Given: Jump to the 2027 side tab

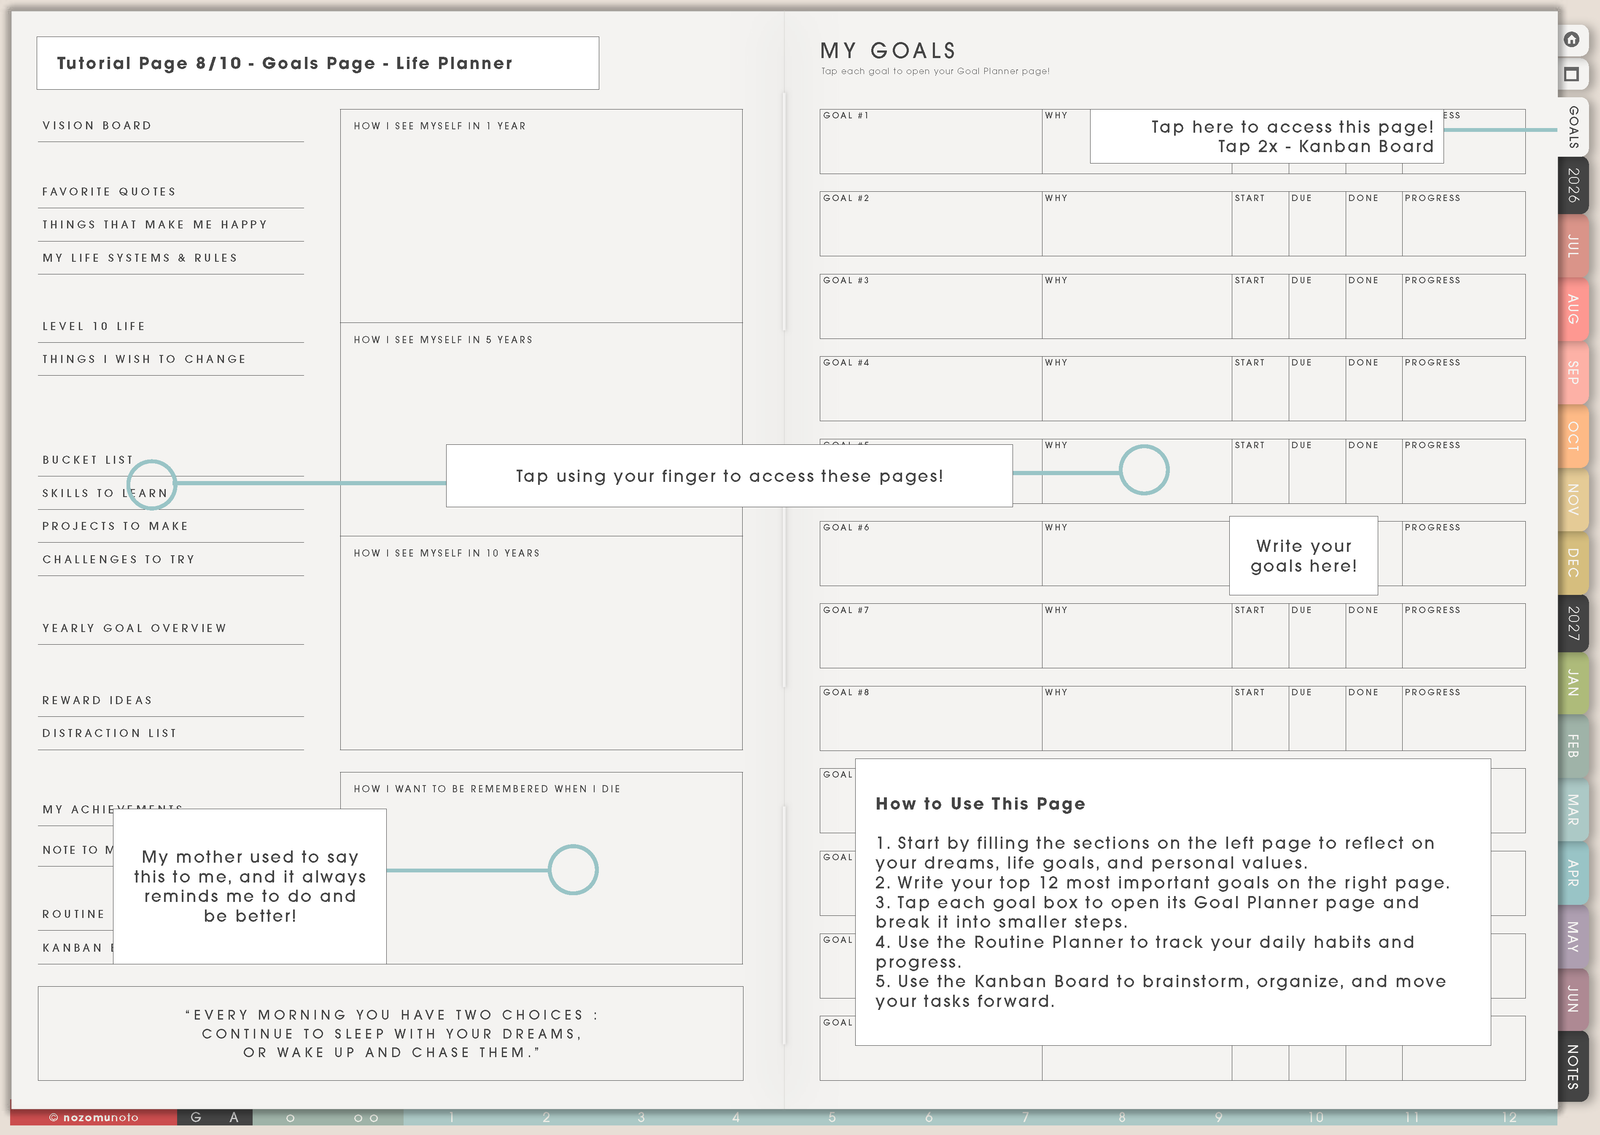Looking at the screenshot, I should (x=1573, y=622).
